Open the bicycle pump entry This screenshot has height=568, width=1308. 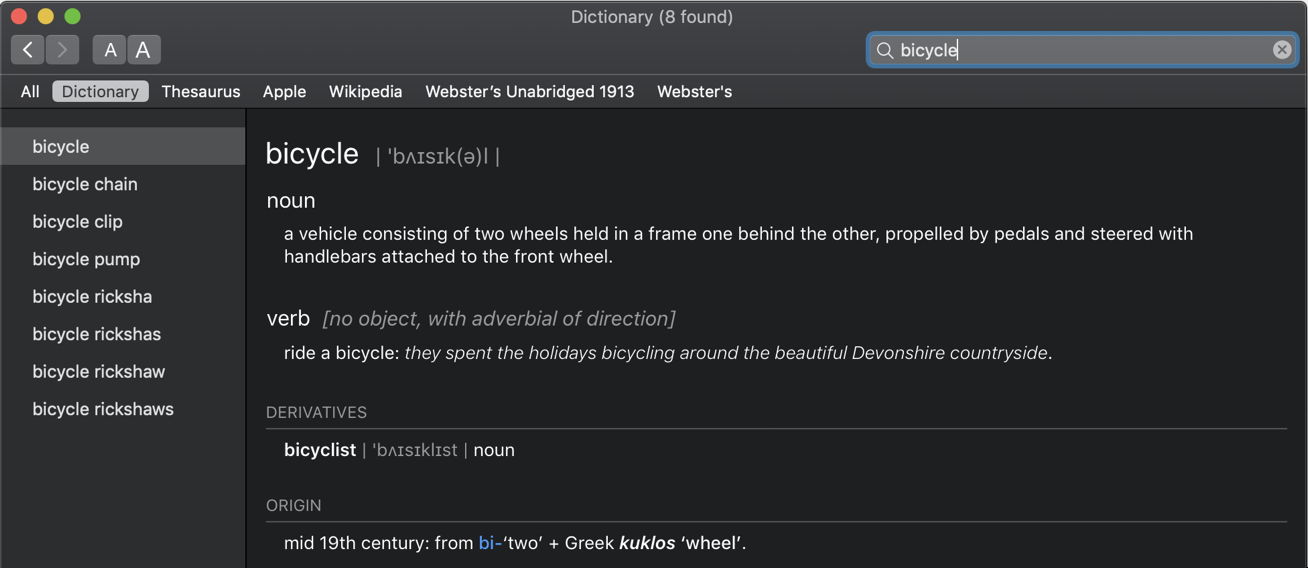click(86, 259)
